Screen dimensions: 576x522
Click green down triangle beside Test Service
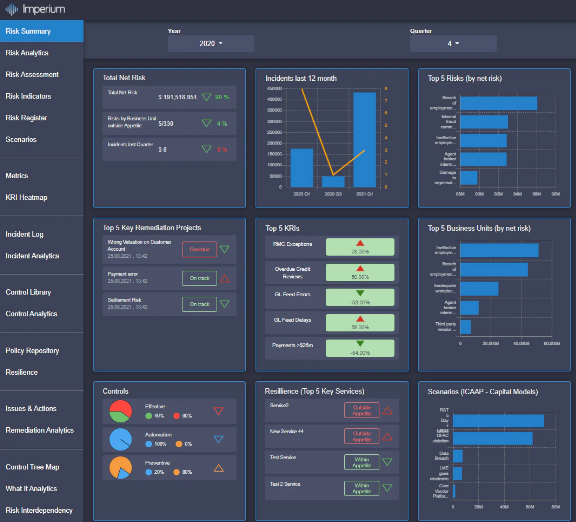[387, 462]
